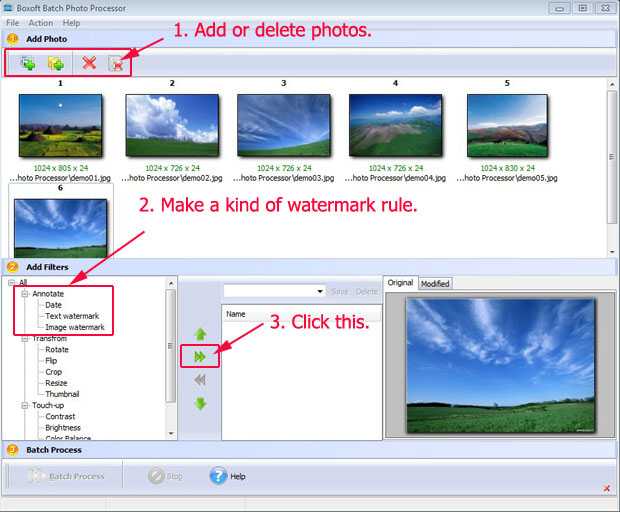Select the Crop filter

(x=53, y=372)
